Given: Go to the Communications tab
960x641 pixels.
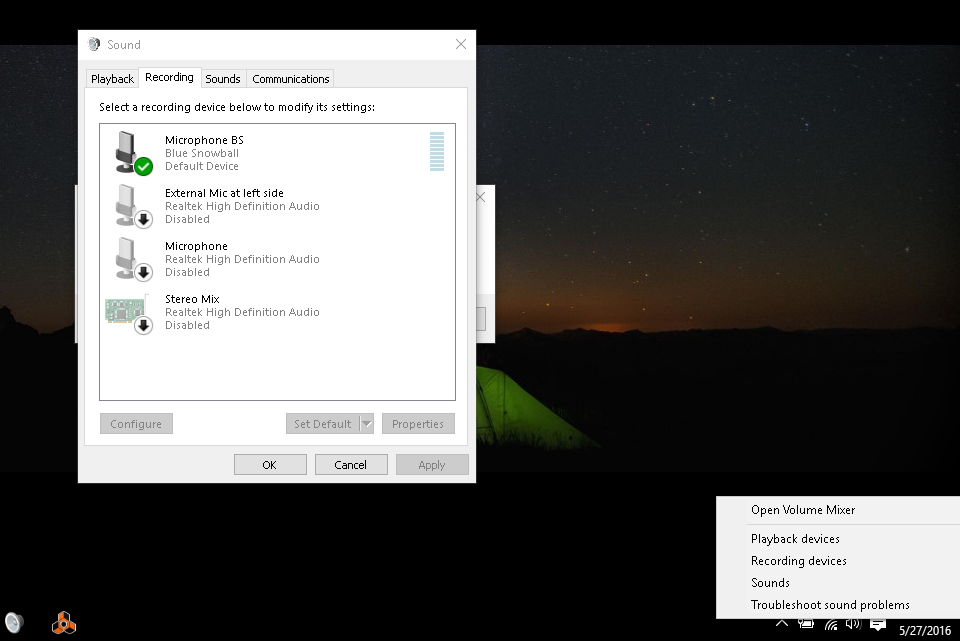Looking at the screenshot, I should tap(291, 79).
